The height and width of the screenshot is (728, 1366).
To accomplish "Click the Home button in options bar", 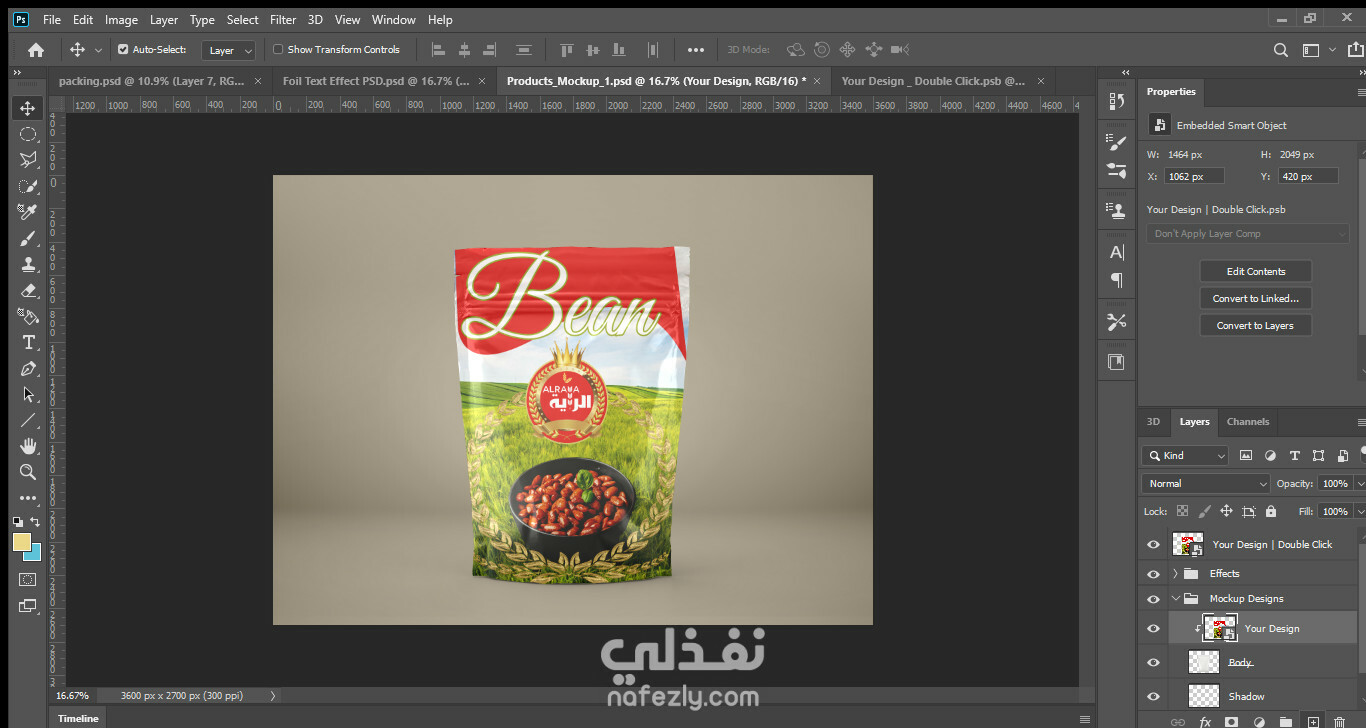I will (x=36, y=50).
